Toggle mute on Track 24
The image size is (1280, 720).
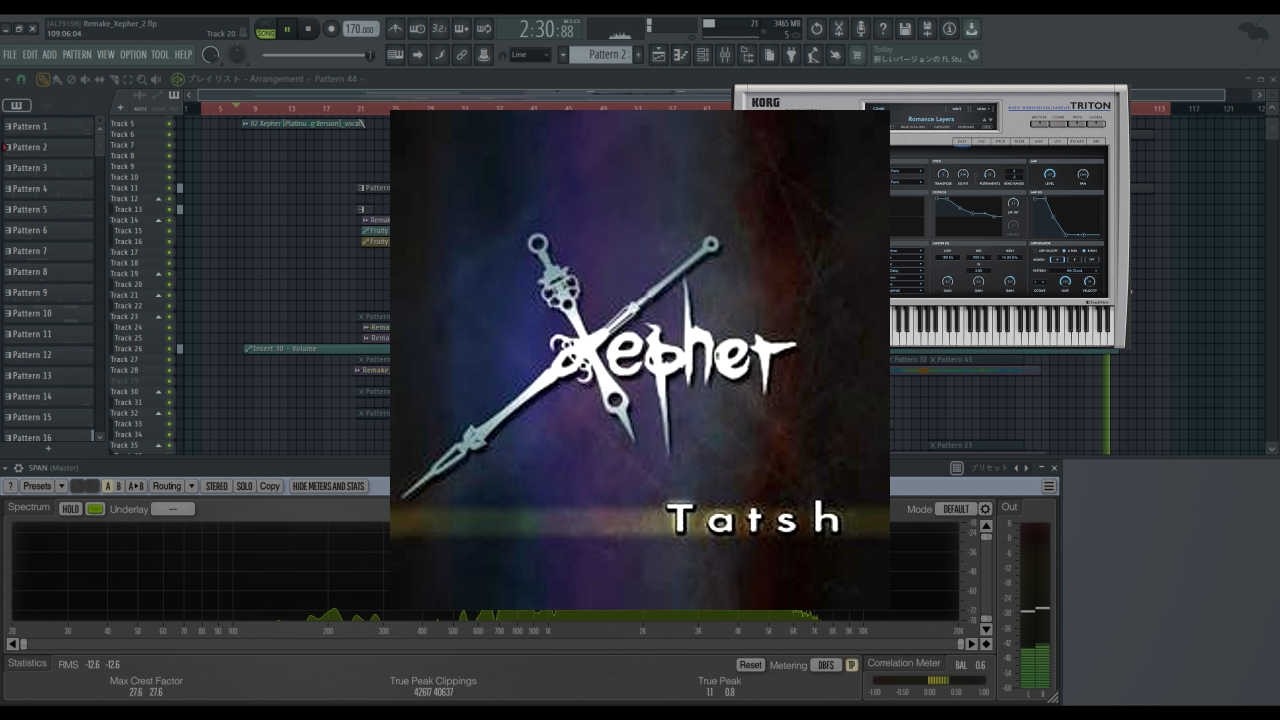point(169,327)
